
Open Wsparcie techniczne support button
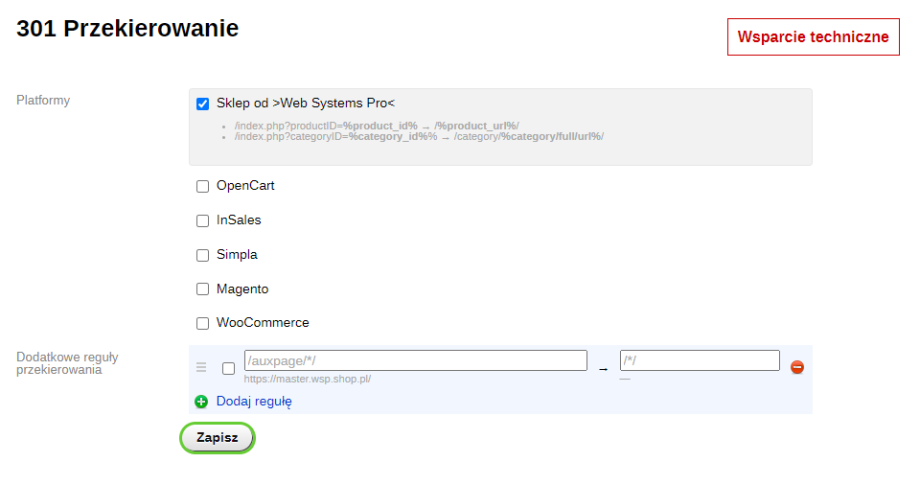click(x=812, y=37)
